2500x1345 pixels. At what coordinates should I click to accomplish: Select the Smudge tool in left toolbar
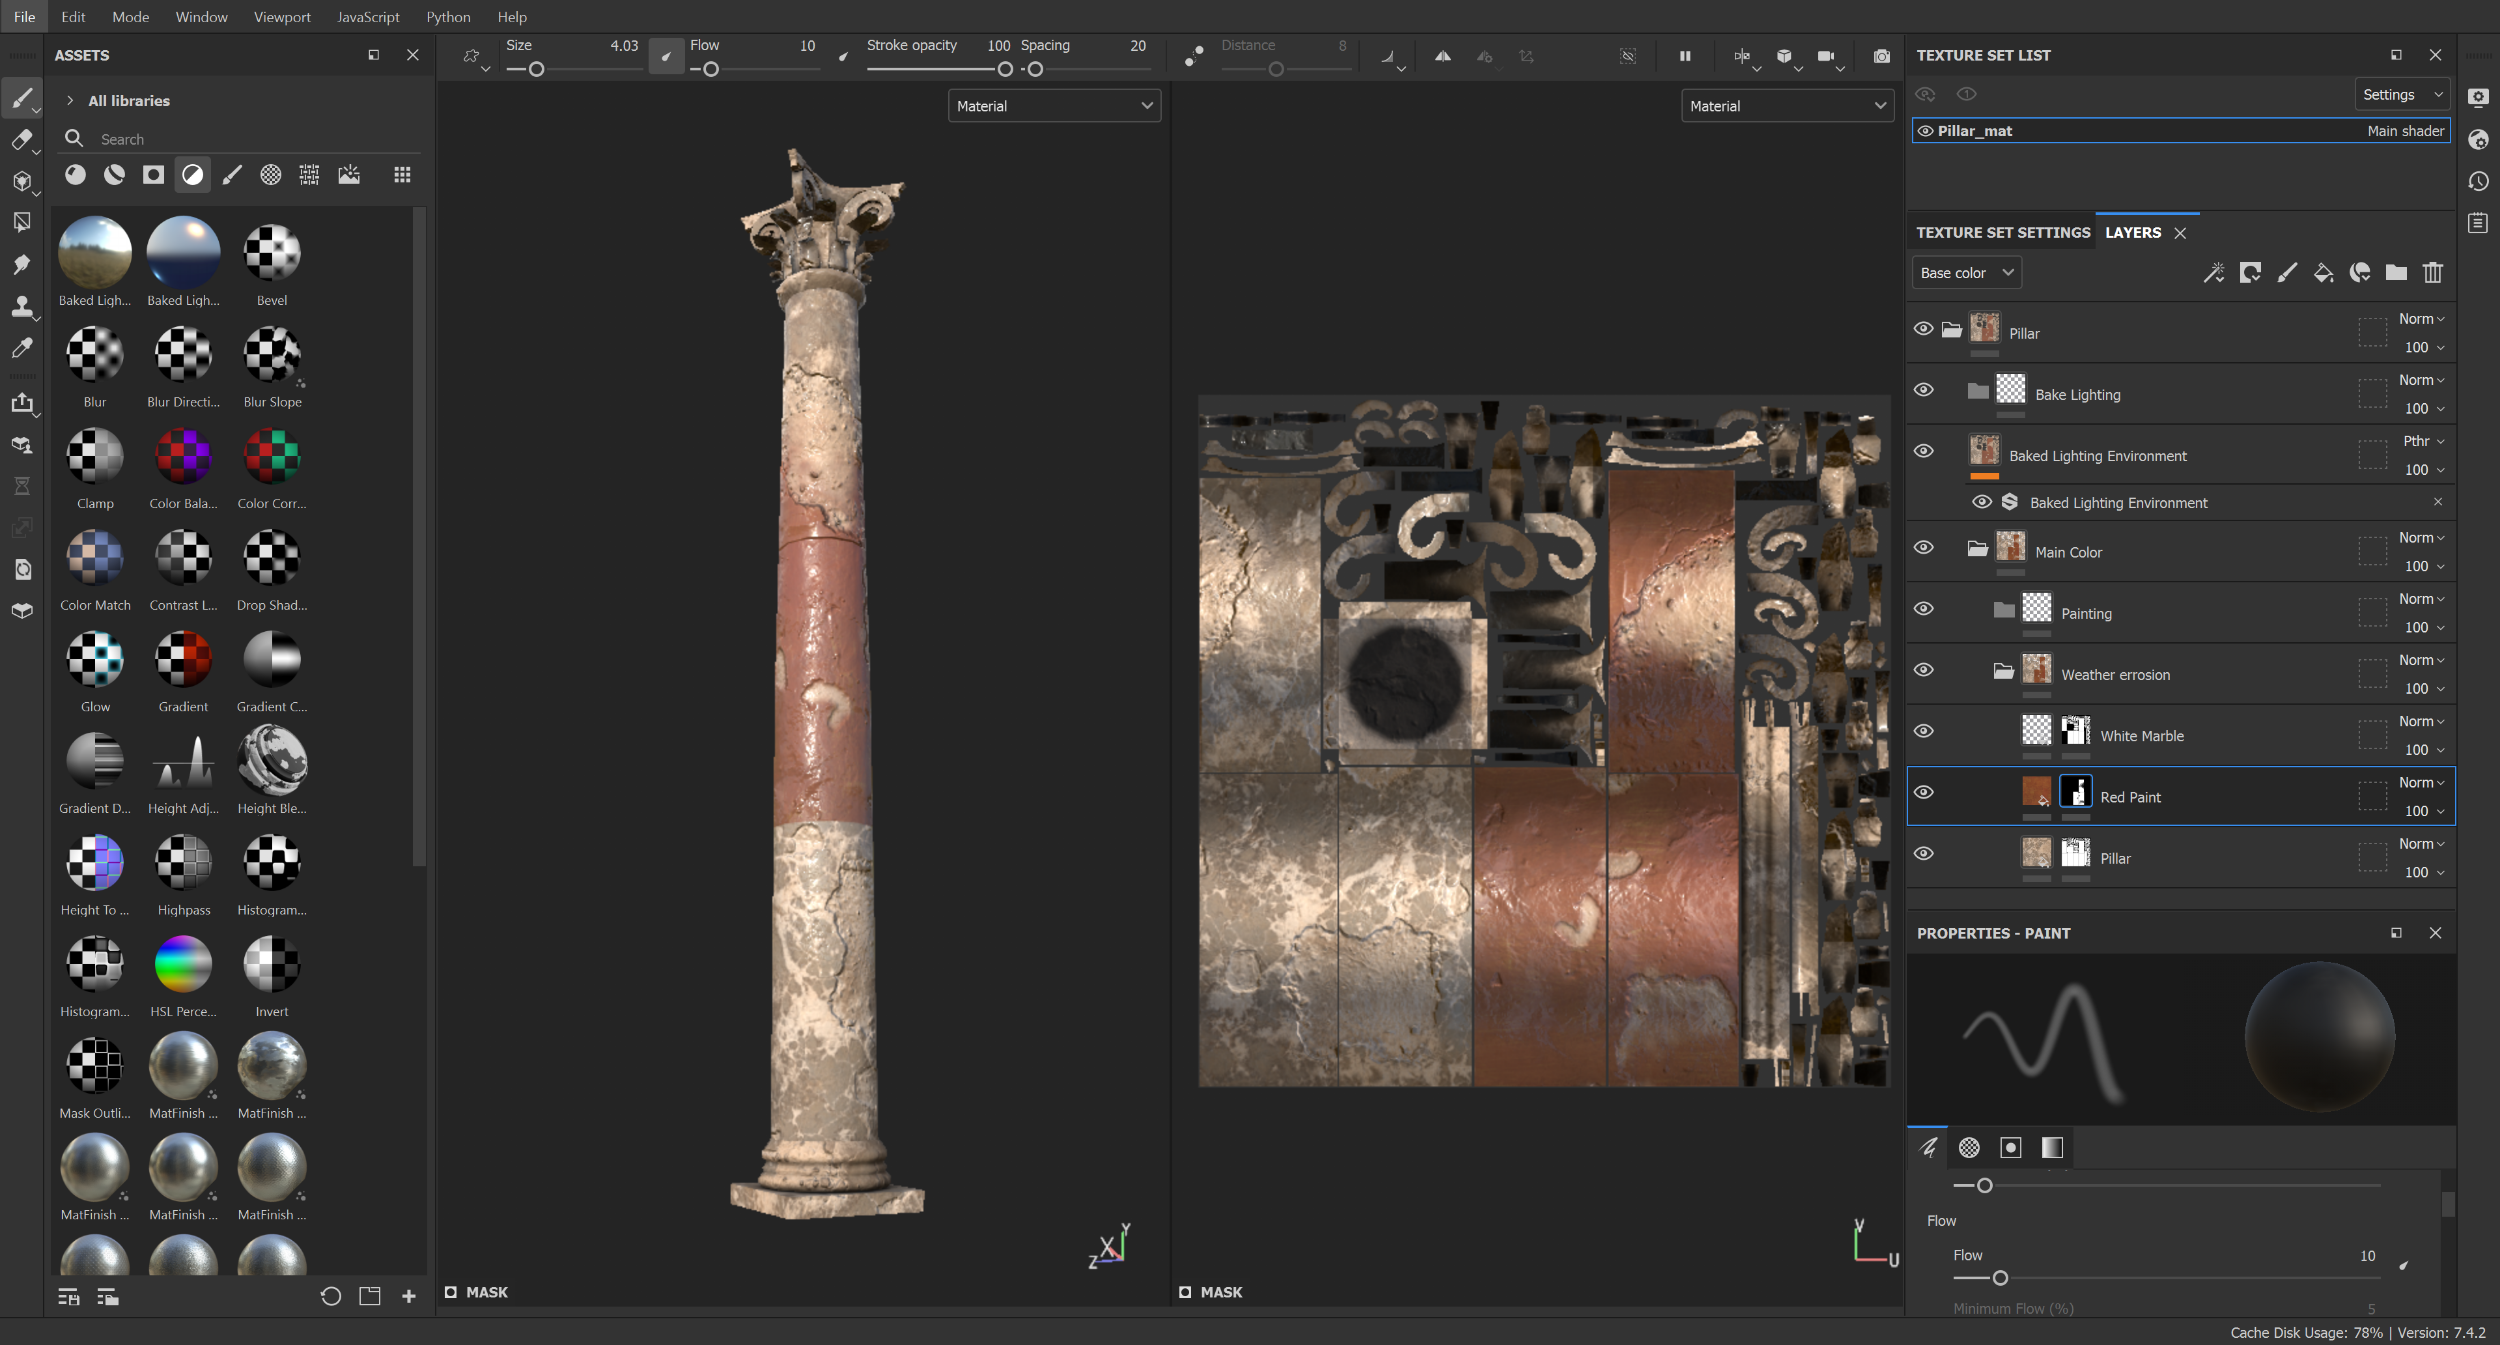(21, 264)
